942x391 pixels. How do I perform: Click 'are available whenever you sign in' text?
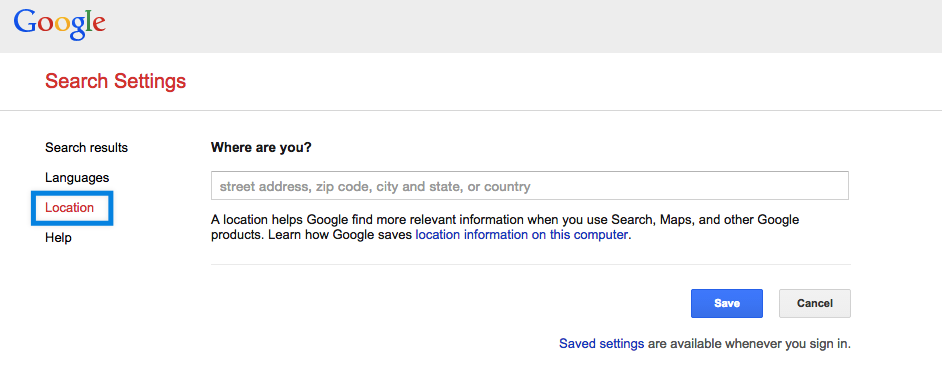[749, 344]
